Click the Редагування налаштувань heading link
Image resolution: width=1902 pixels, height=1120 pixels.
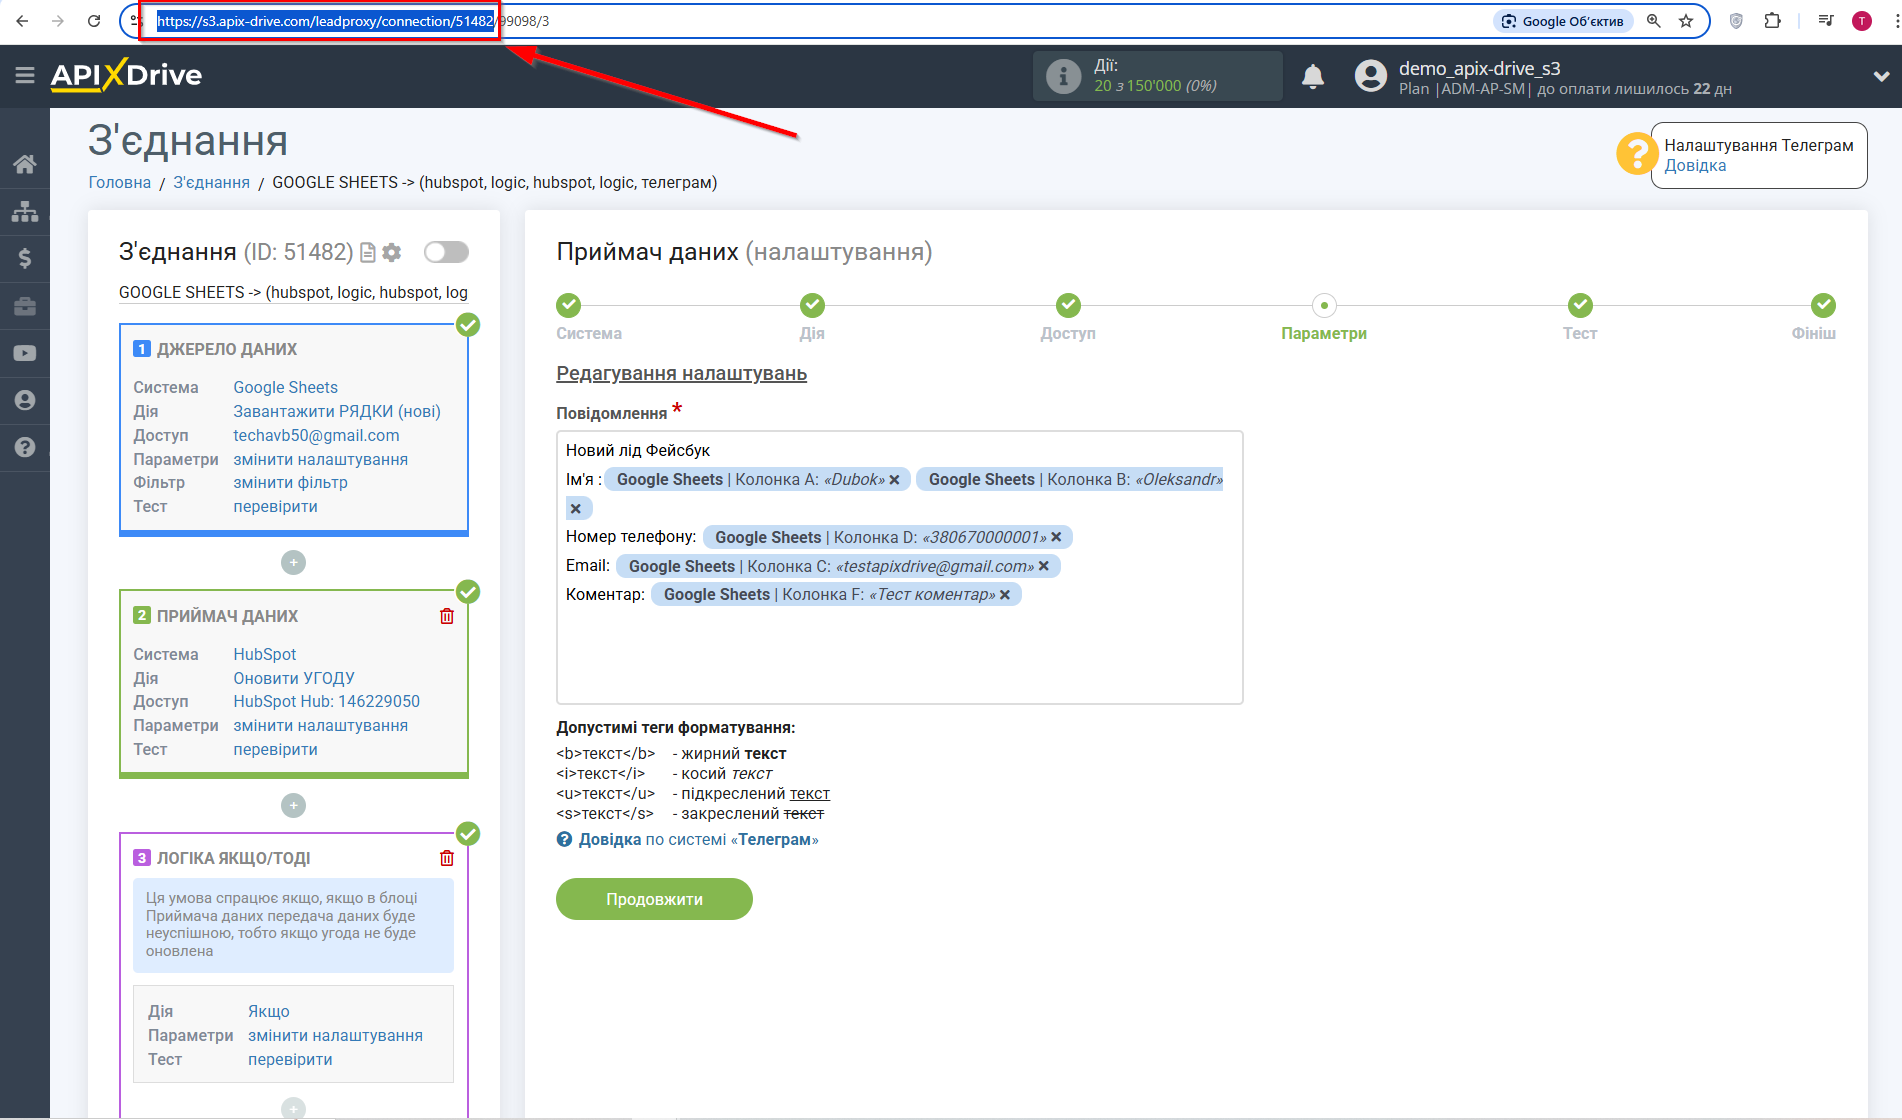click(x=681, y=373)
